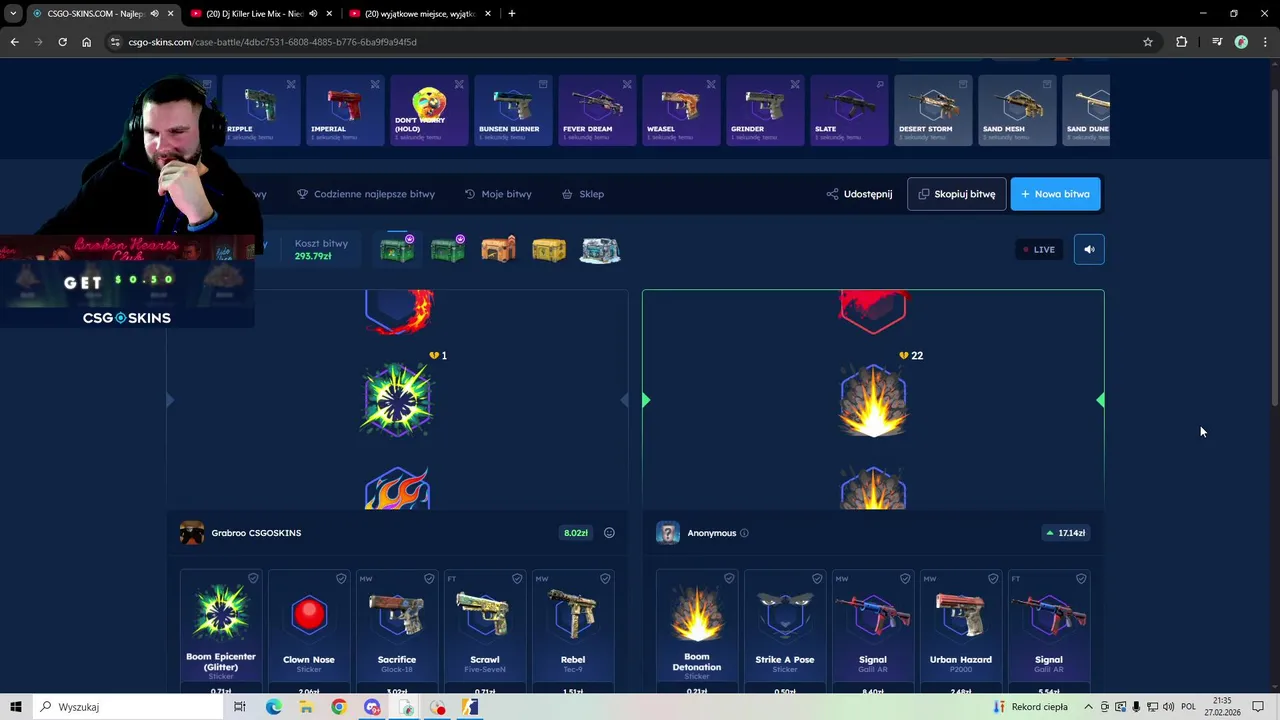Open the Sacrifice Glock-18 item
The image size is (1280, 720).
pyautogui.click(x=397, y=630)
